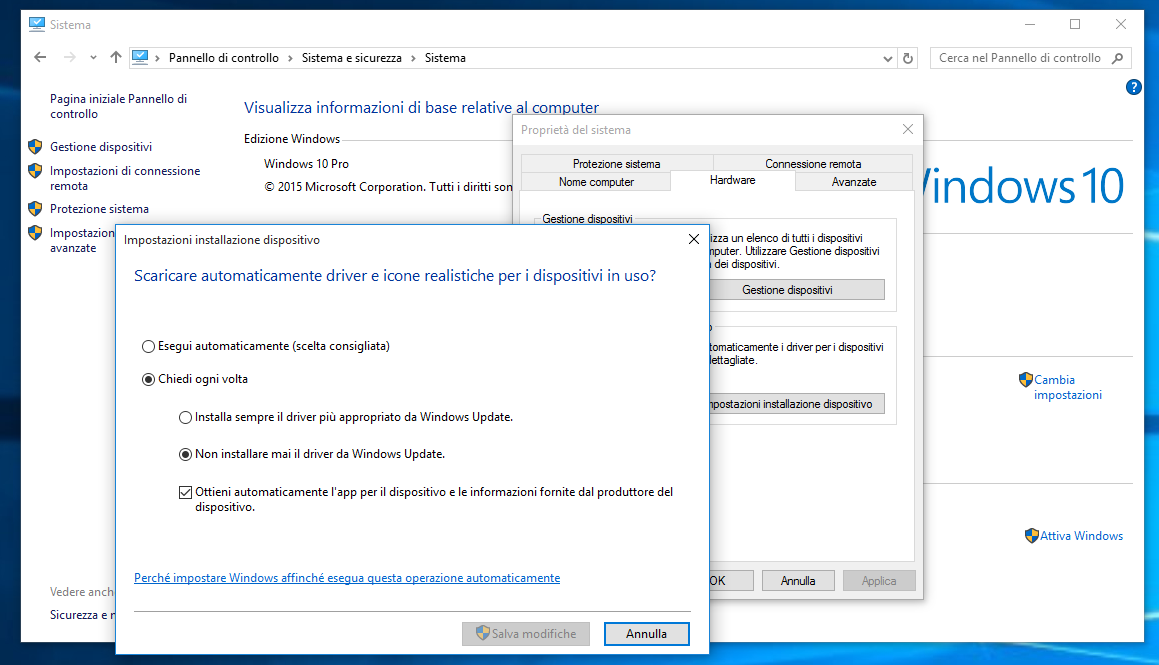Expand chevron after Pannello di controllo breadcrumb
Image resolution: width=1159 pixels, height=665 pixels.
click(x=290, y=58)
